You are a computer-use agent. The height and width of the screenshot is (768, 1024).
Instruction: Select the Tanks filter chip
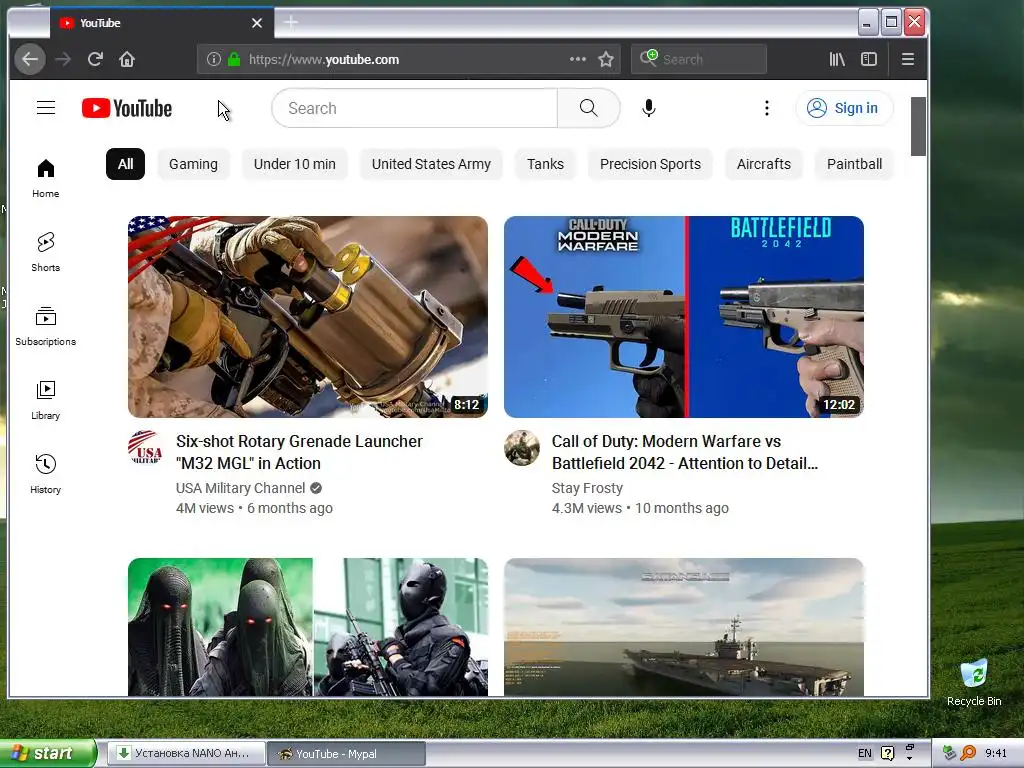(x=545, y=164)
